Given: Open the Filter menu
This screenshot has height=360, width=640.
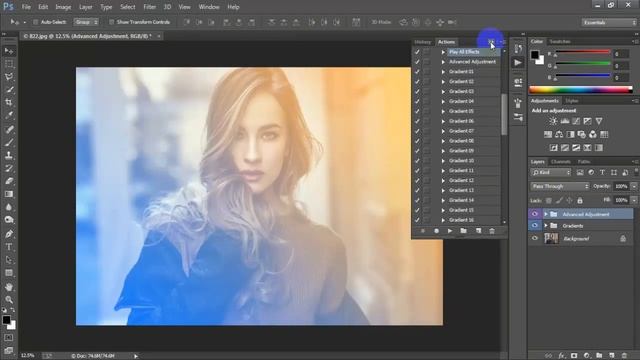Looking at the screenshot, I should tap(149, 7).
